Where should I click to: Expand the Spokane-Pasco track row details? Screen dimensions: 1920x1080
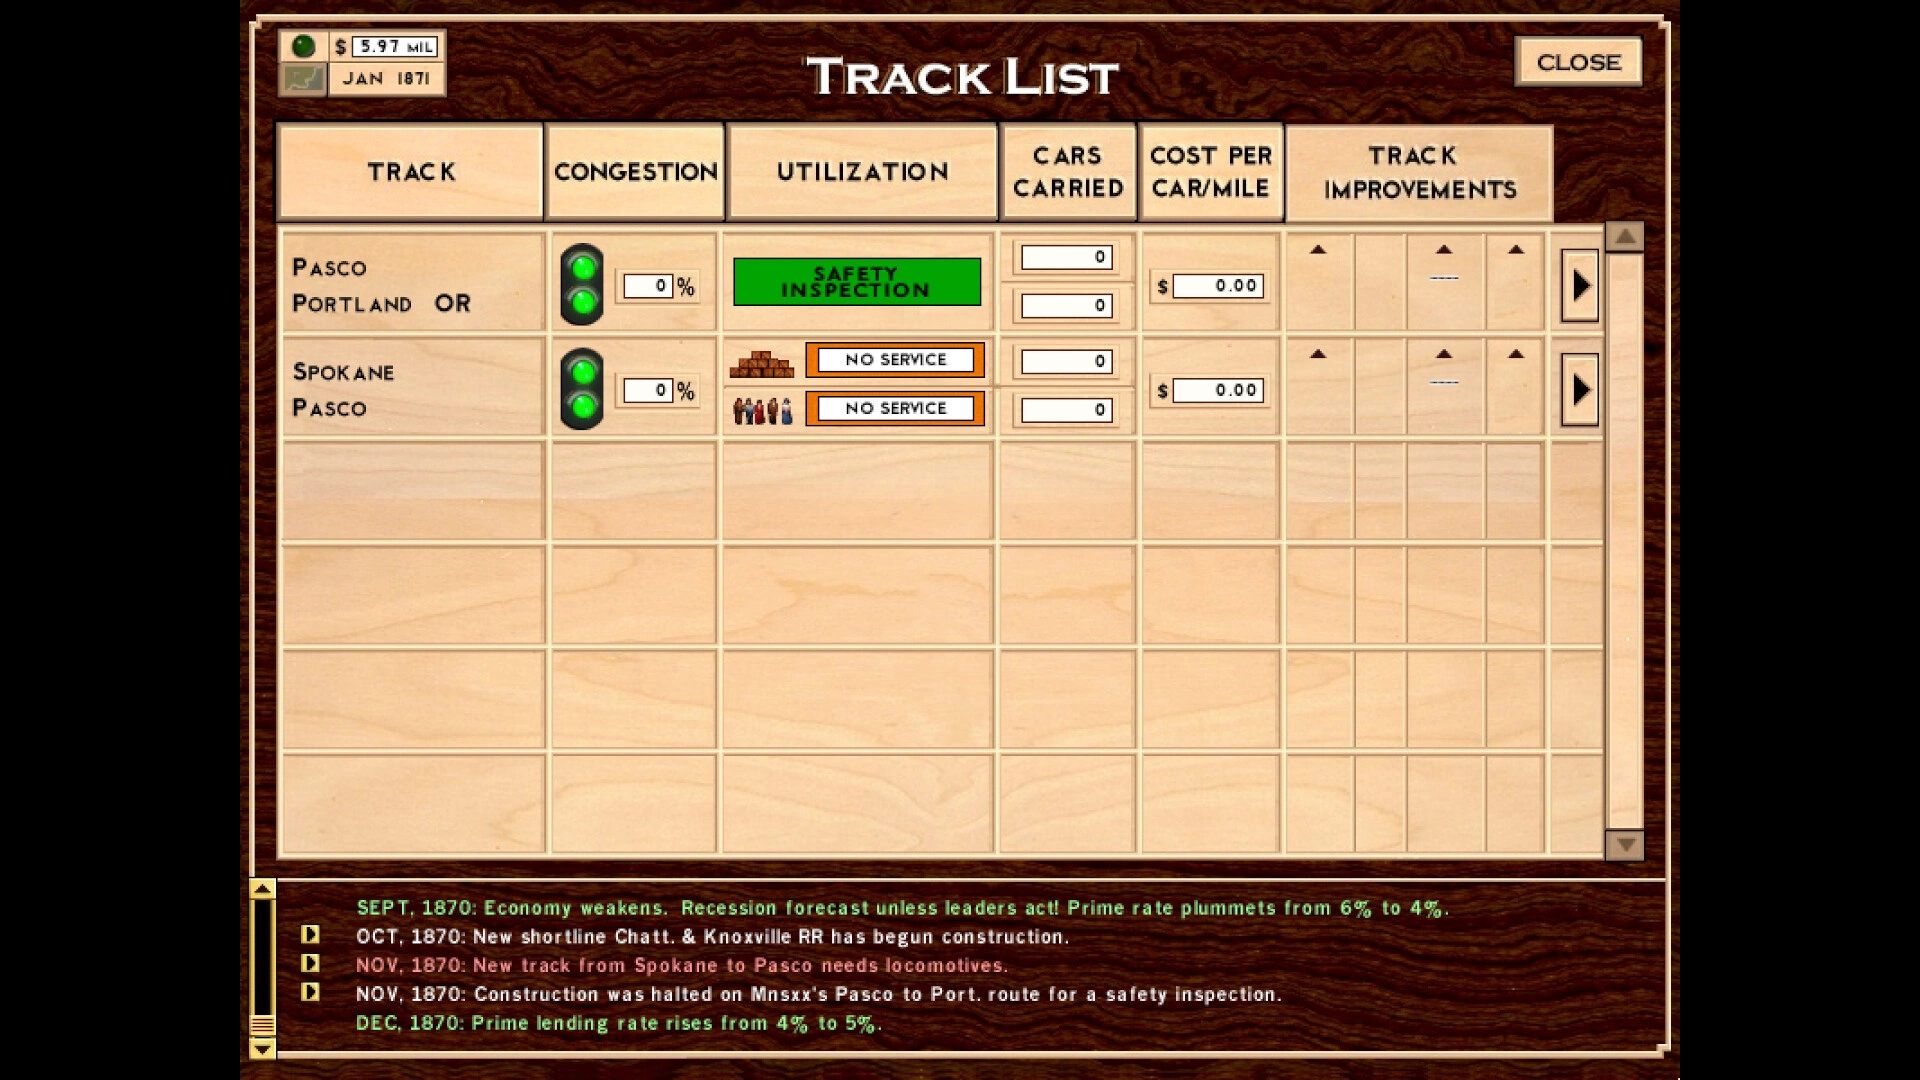(x=1577, y=386)
